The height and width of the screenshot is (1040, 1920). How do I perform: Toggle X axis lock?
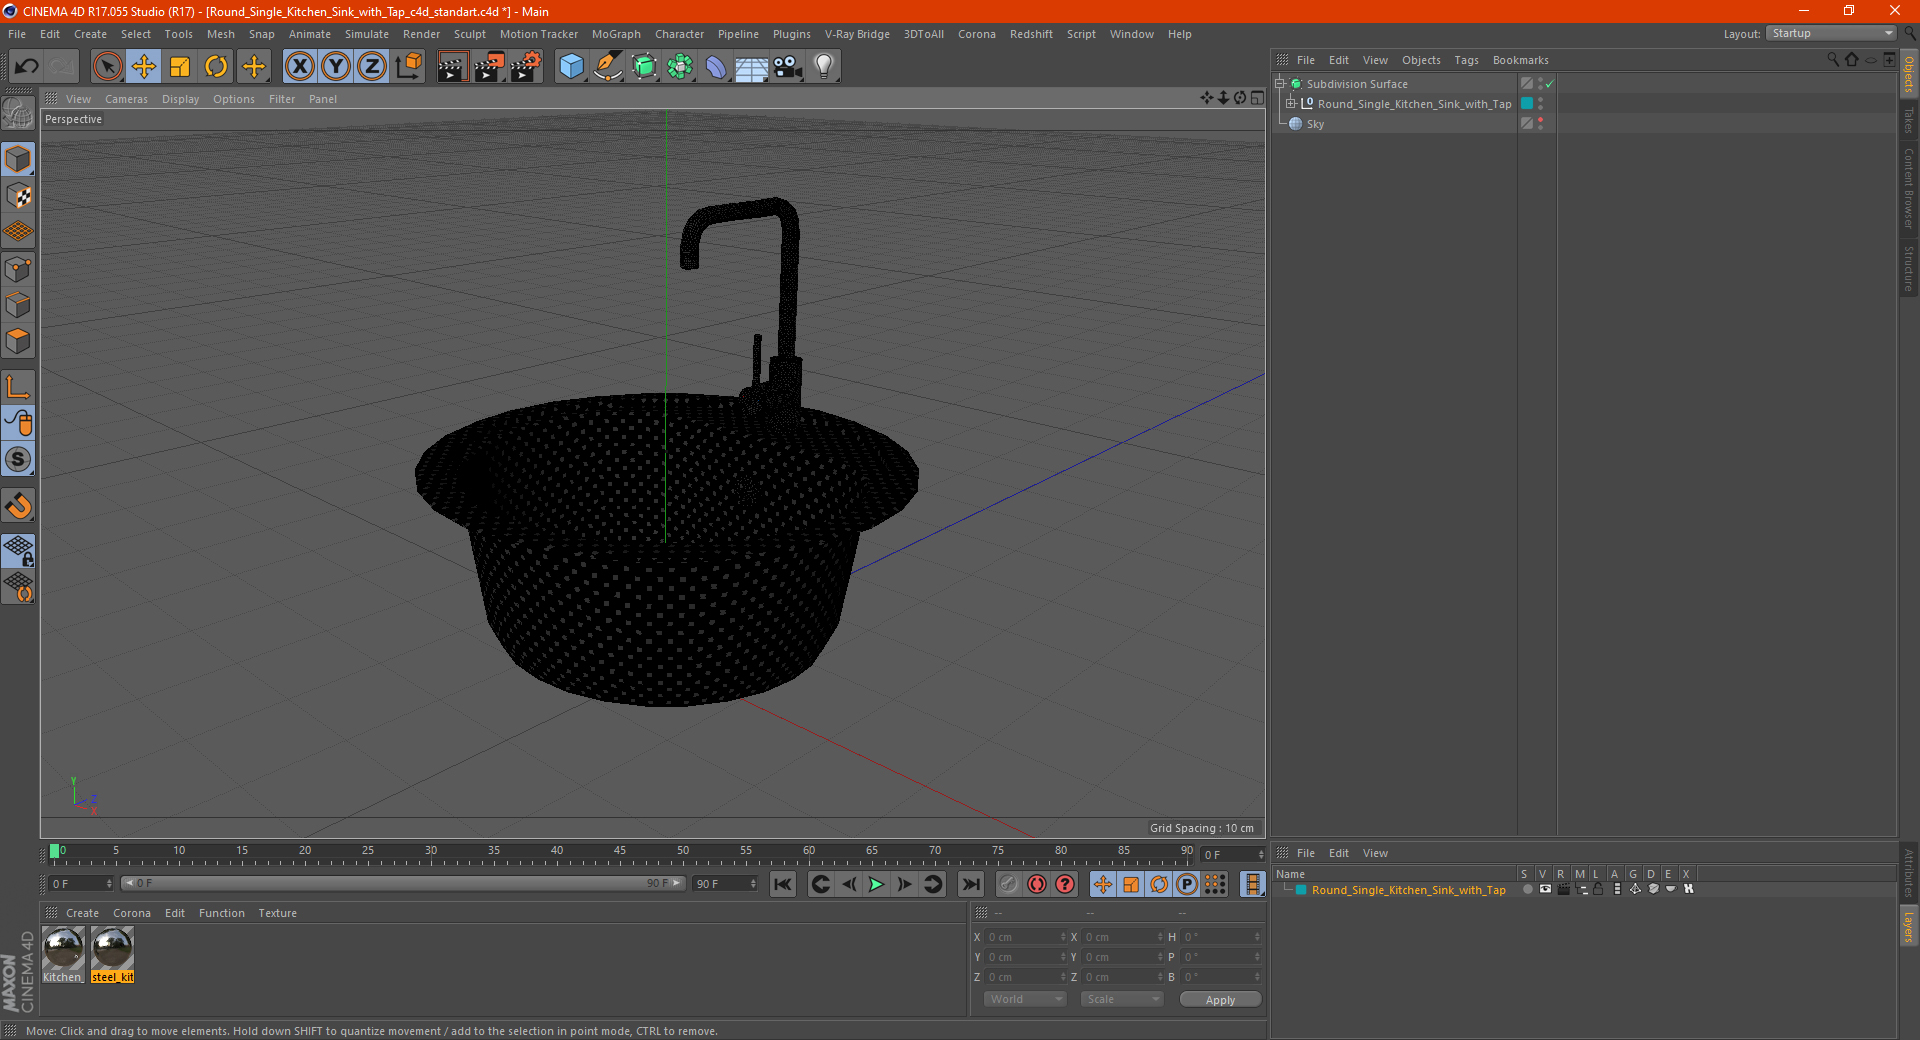(299, 67)
